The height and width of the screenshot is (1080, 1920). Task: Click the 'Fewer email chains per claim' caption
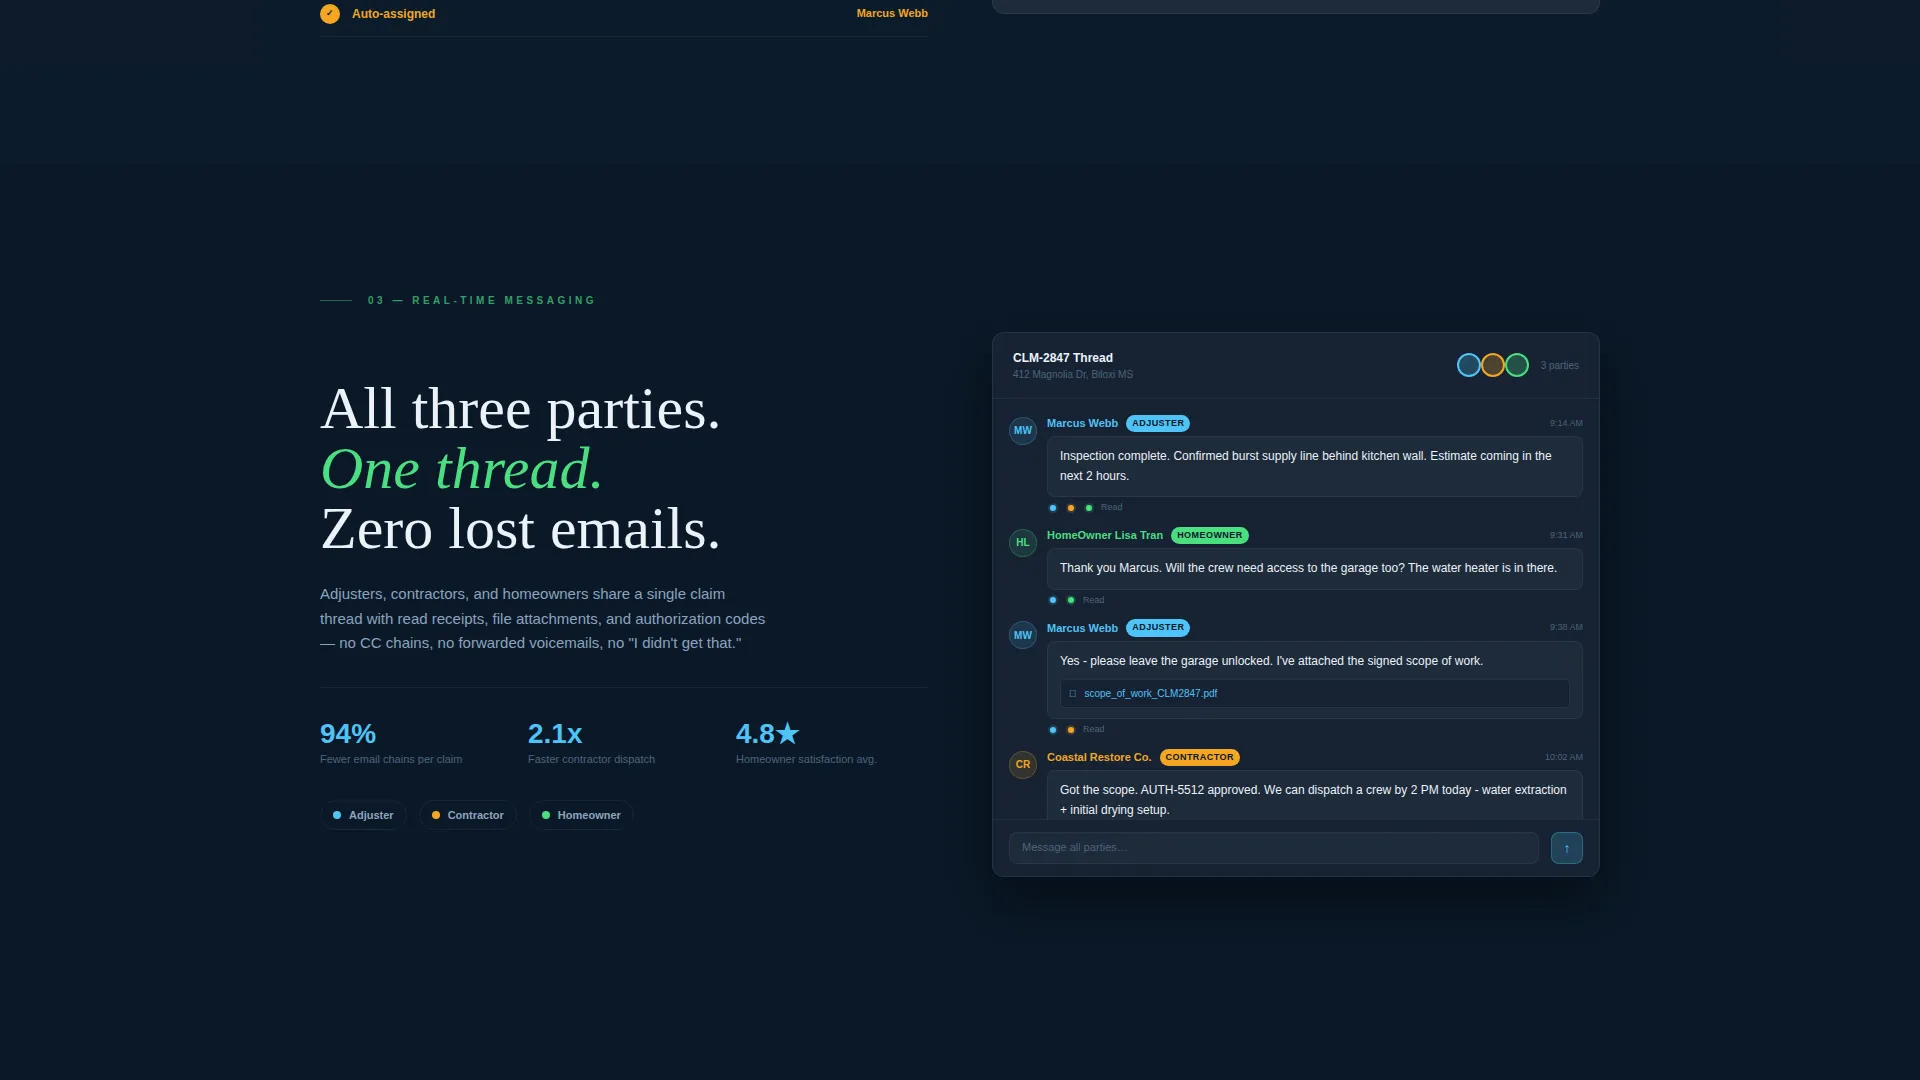click(x=391, y=759)
